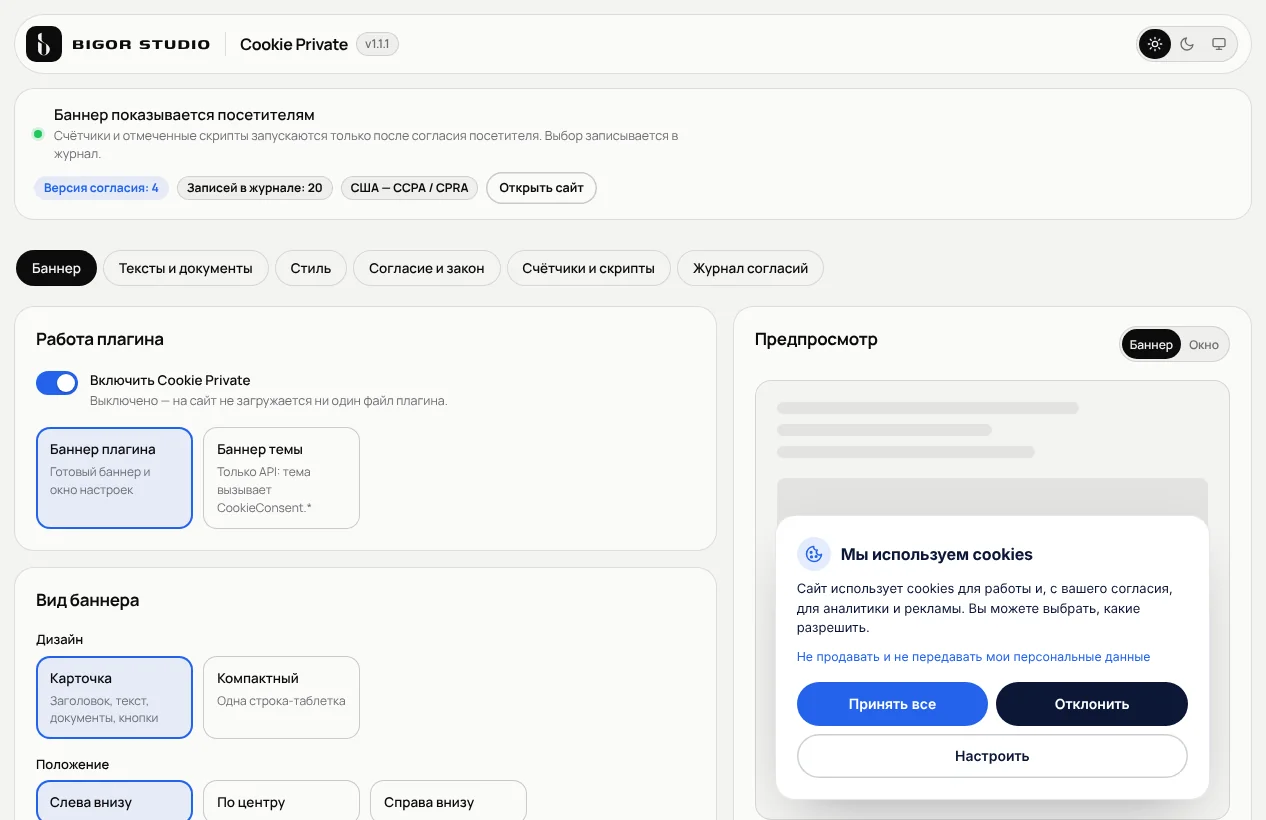
Task: Open the Баннер tab
Action: pos(56,268)
